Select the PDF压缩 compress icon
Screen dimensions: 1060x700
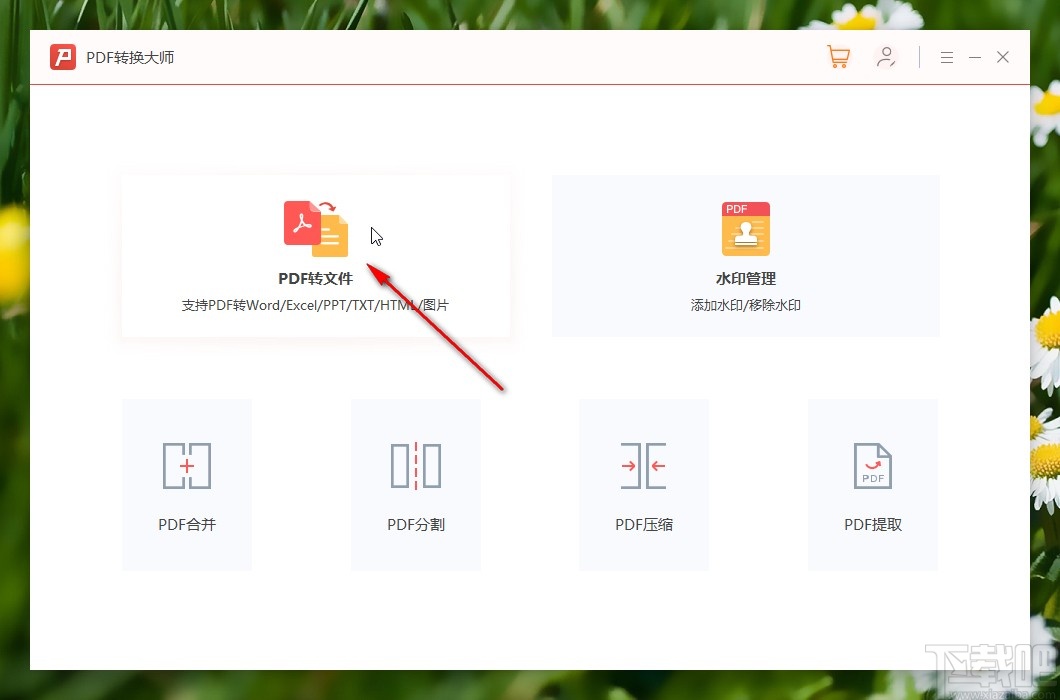[644, 466]
